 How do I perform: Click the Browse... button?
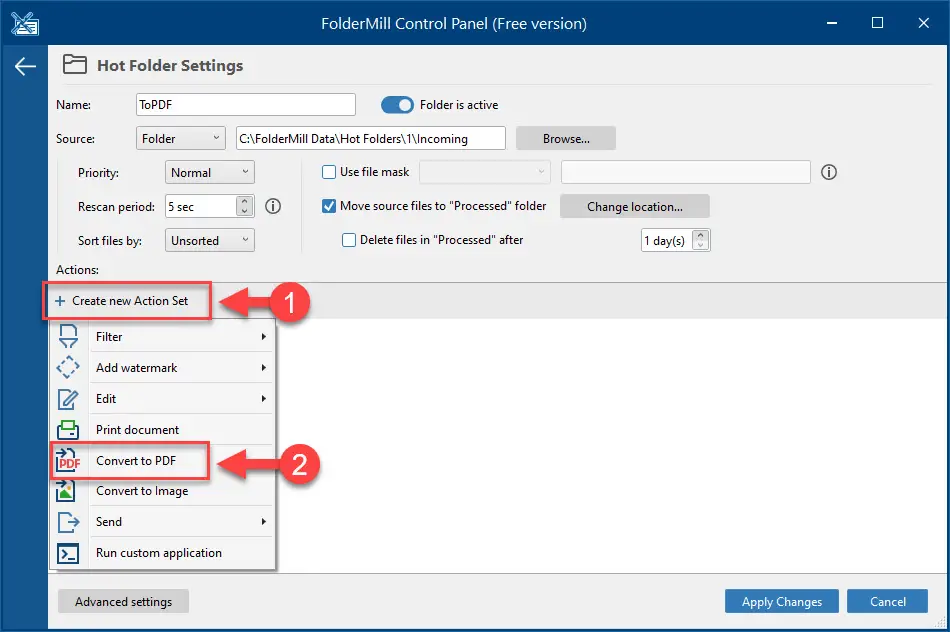point(566,138)
